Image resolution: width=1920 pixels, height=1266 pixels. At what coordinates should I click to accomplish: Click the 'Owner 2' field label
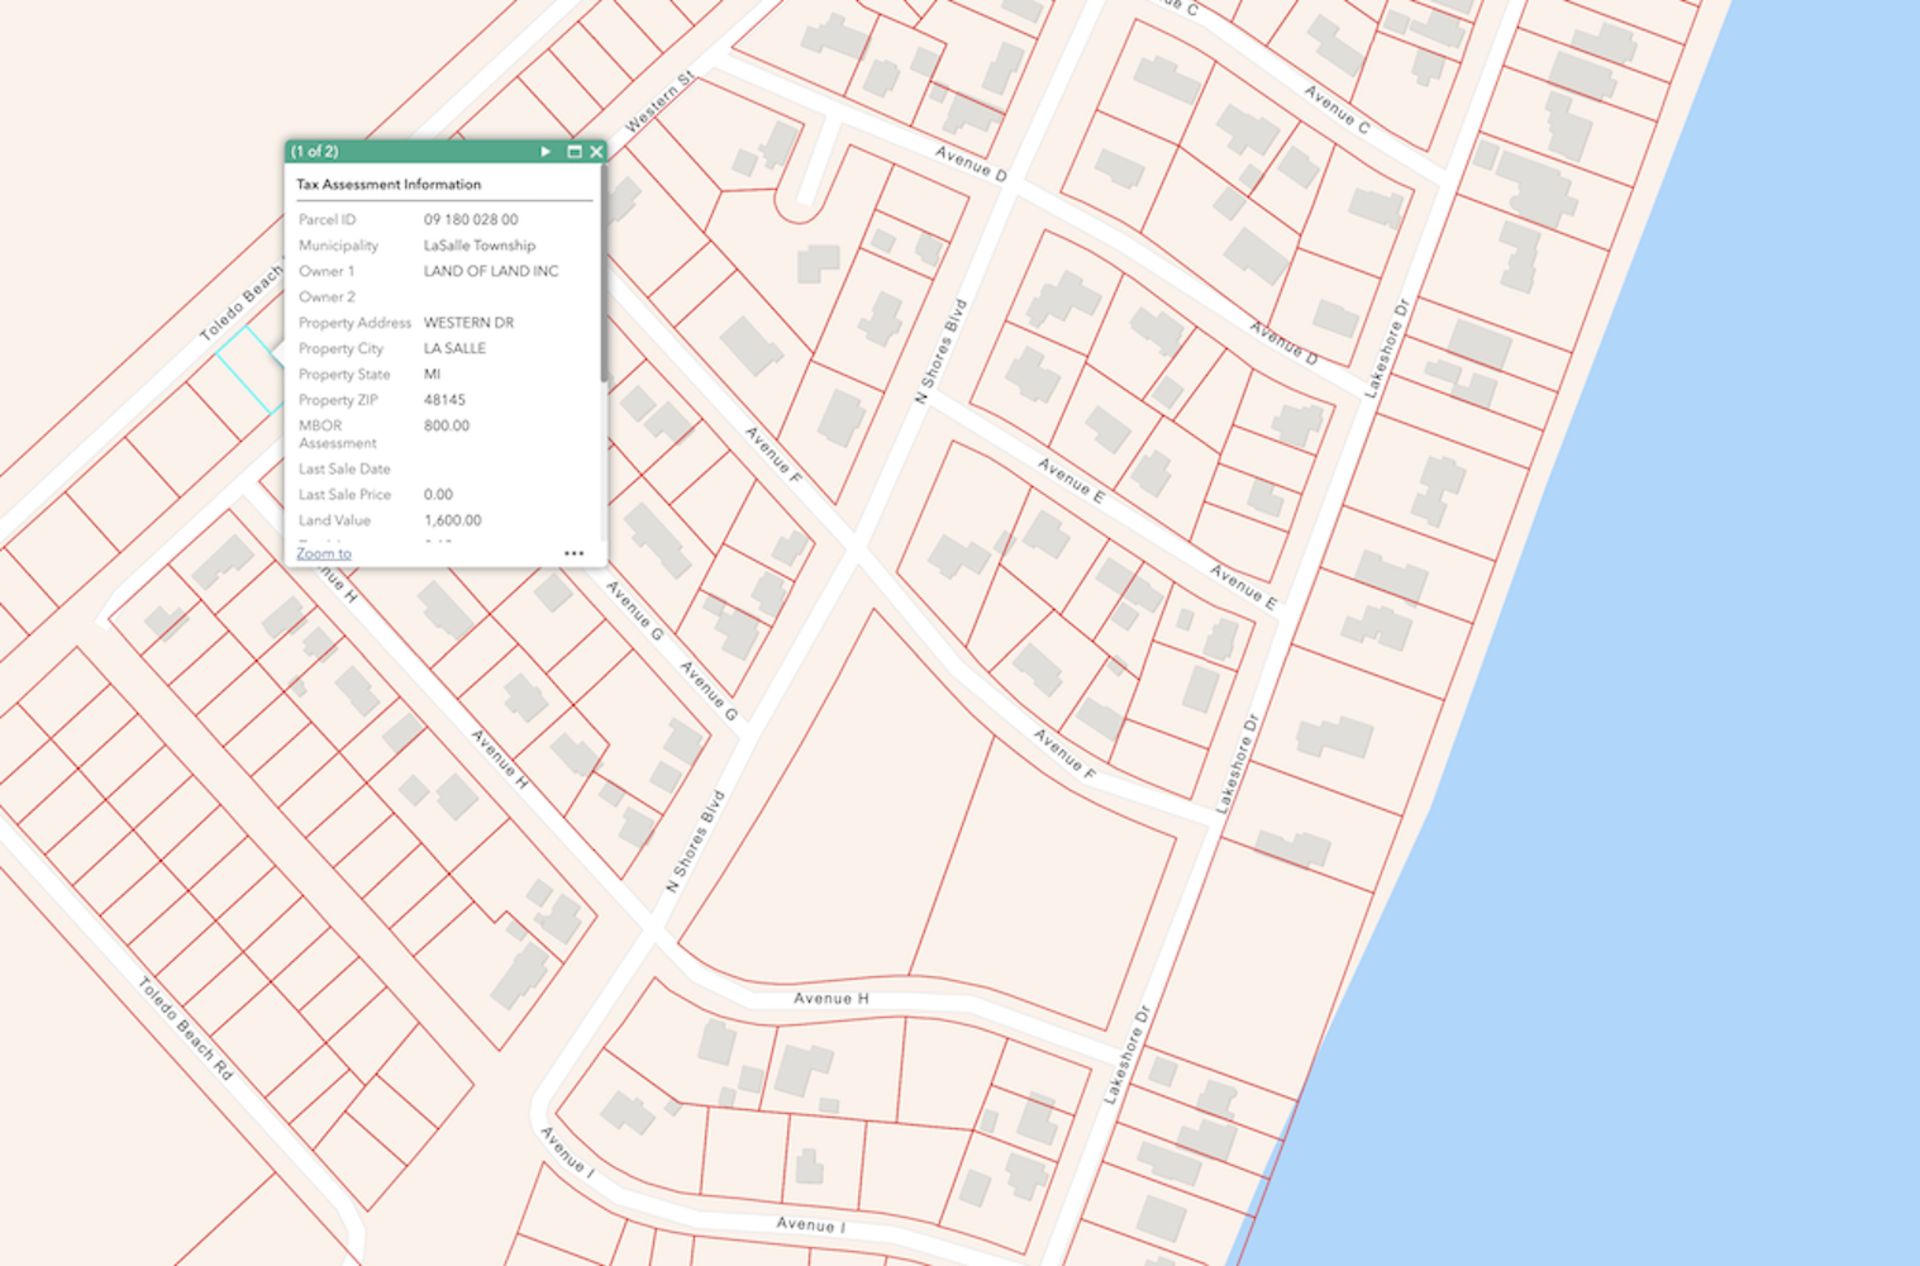(327, 297)
